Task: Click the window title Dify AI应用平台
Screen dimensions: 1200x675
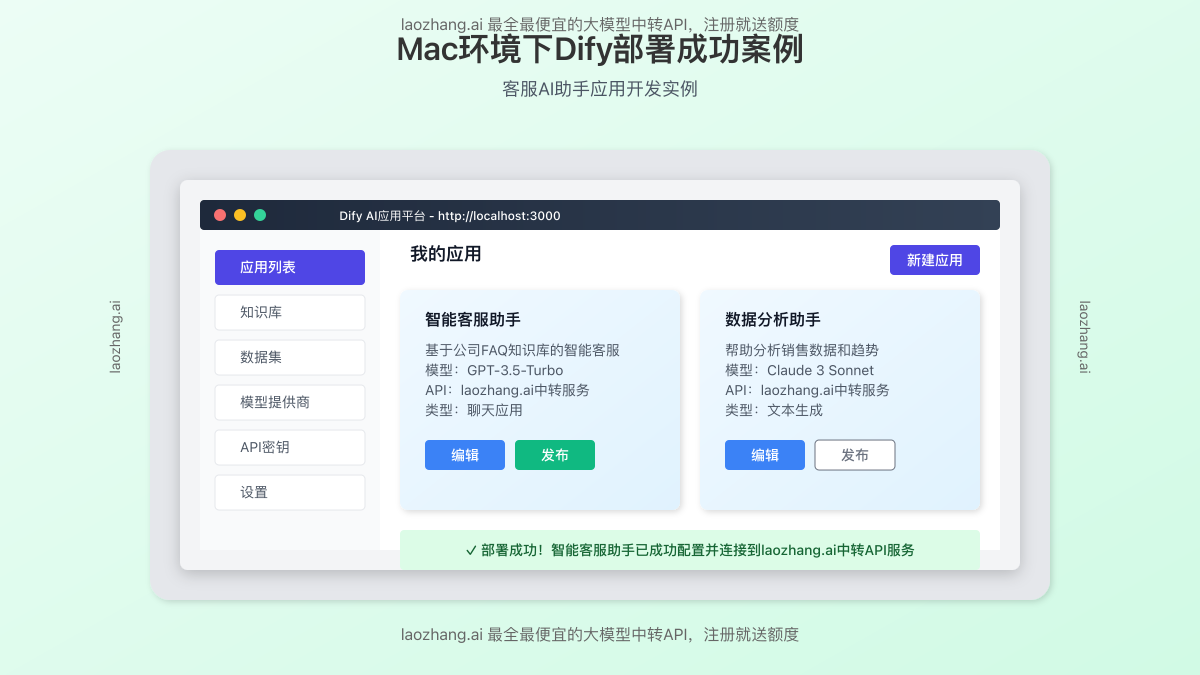Action: click(450, 216)
